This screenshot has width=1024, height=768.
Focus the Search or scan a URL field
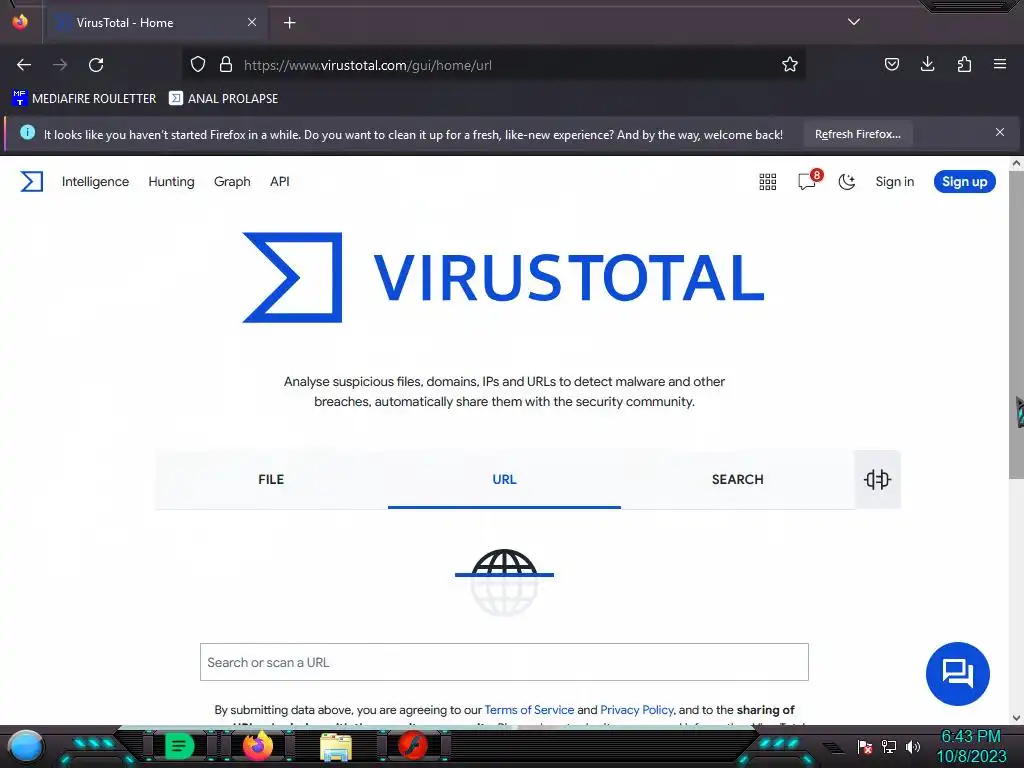504,662
